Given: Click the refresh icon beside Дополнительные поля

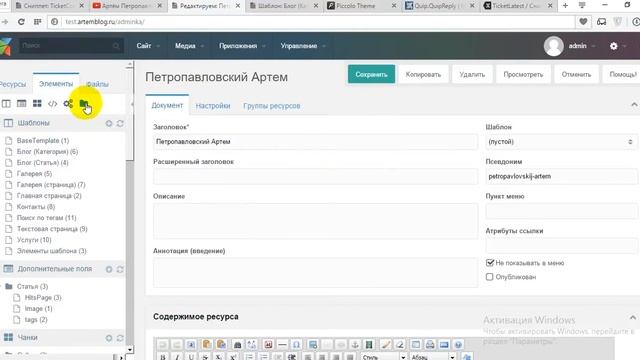Looking at the screenshot, I should click(x=120, y=269).
